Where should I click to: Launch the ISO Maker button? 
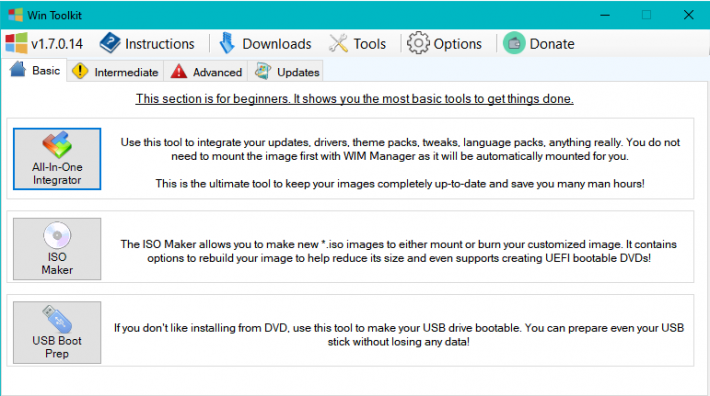click(57, 249)
